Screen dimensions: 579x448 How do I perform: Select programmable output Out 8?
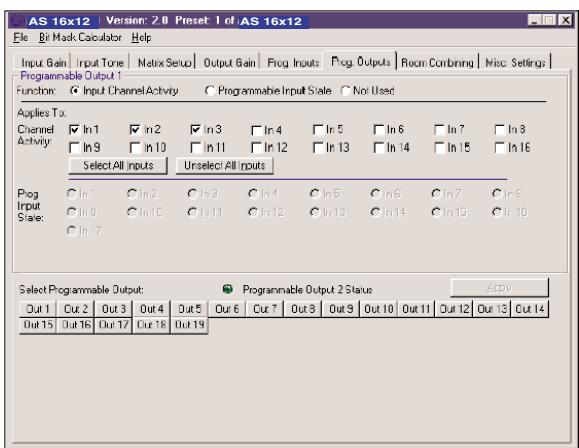[303, 309]
